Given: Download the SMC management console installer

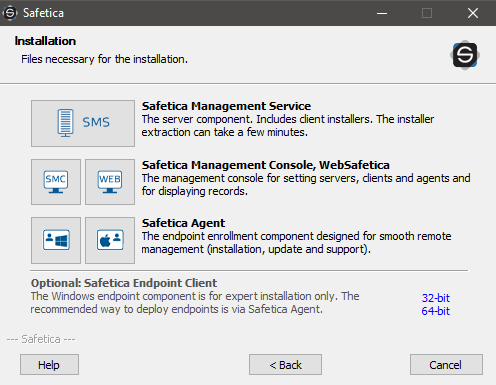Looking at the screenshot, I should tap(56, 182).
